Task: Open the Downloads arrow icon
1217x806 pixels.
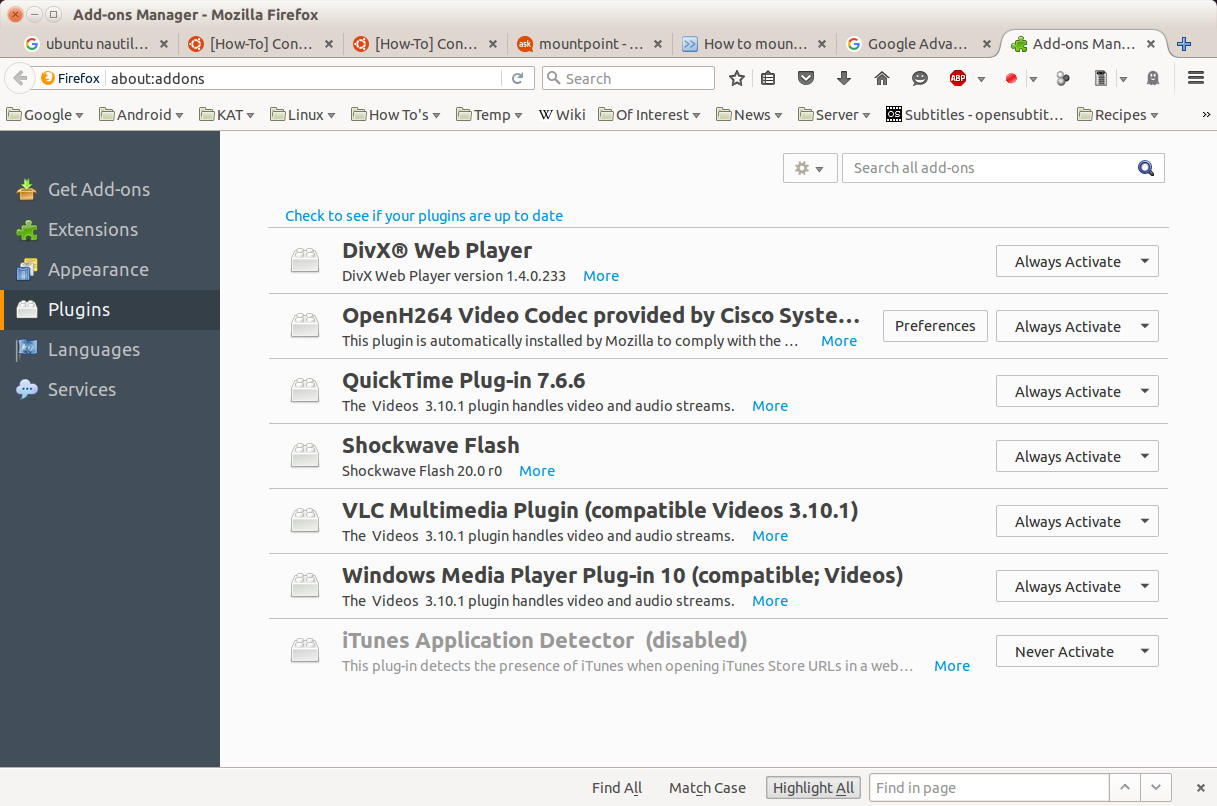Action: coord(844,78)
